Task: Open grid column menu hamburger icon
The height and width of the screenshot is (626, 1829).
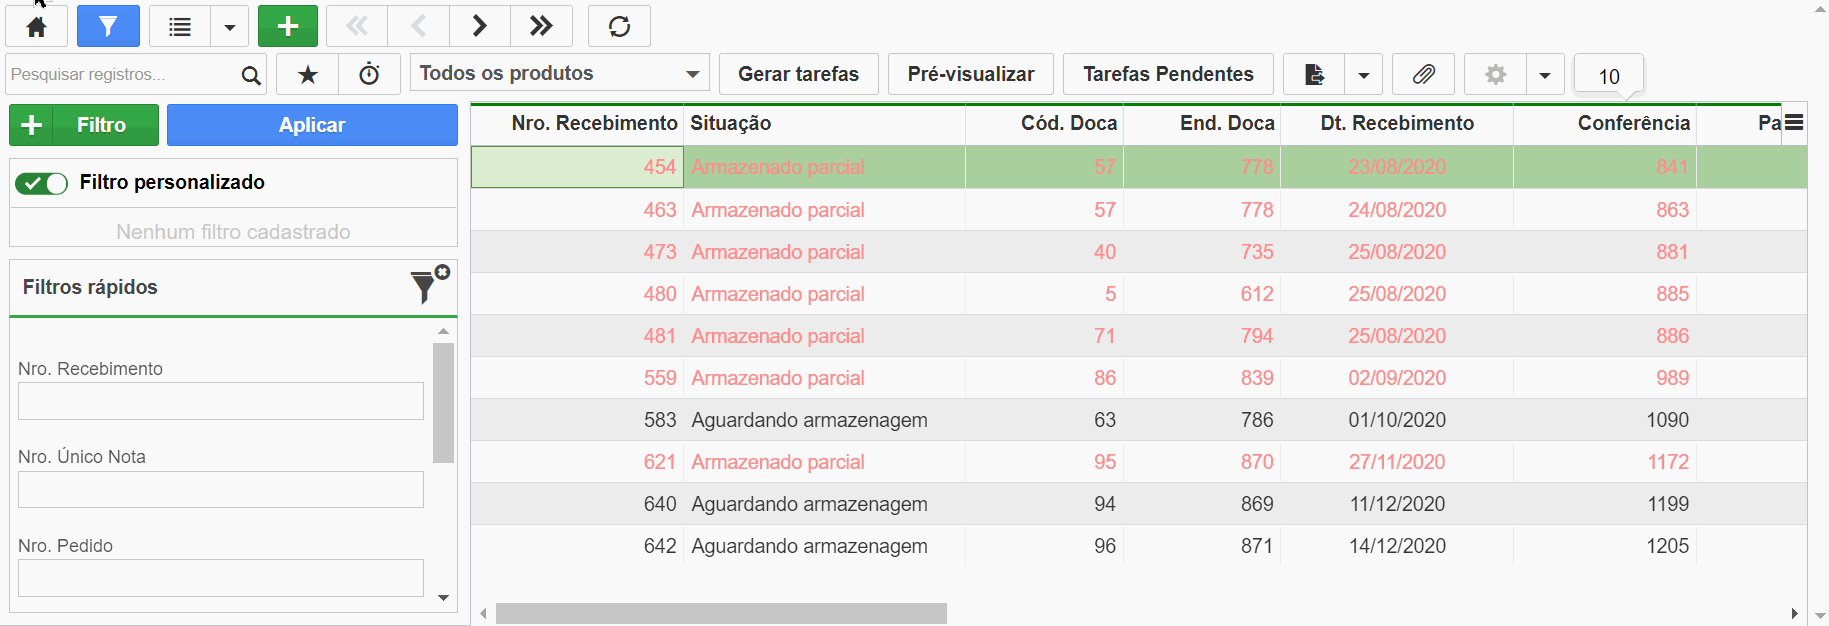Action: (x=1794, y=123)
